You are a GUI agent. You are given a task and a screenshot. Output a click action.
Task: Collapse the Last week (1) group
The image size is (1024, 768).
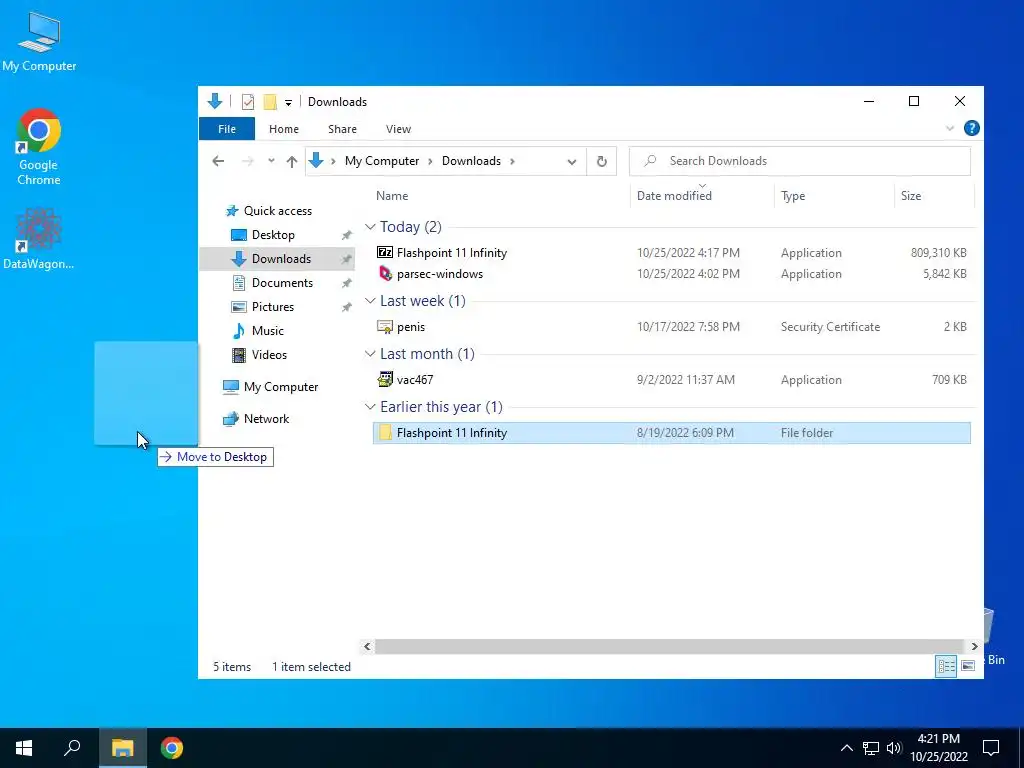[370, 301]
